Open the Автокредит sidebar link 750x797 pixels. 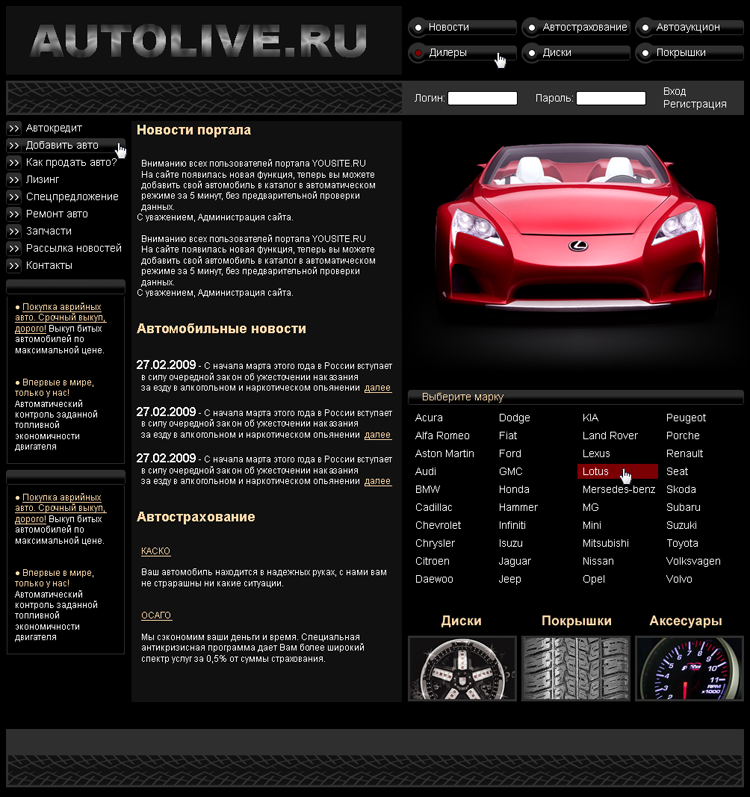(x=54, y=129)
